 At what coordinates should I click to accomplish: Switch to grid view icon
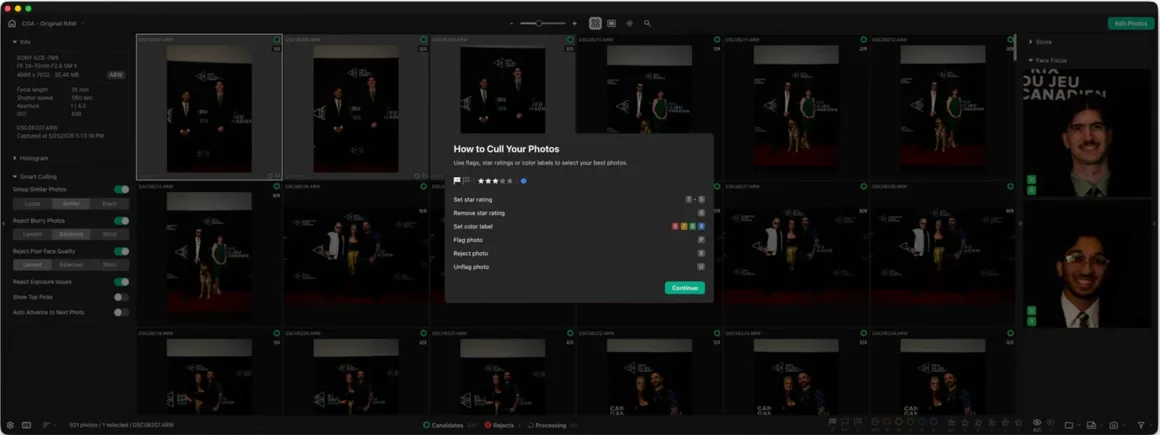click(595, 24)
